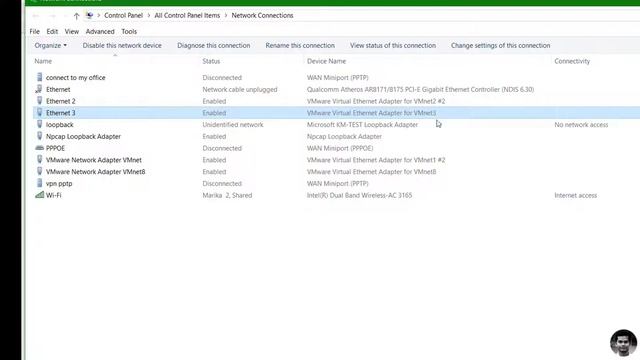The width and height of the screenshot is (640, 360).
Task: Click "Intel(R) Dual Band Wireless-AC 3165" text
Action: (x=359, y=196)
